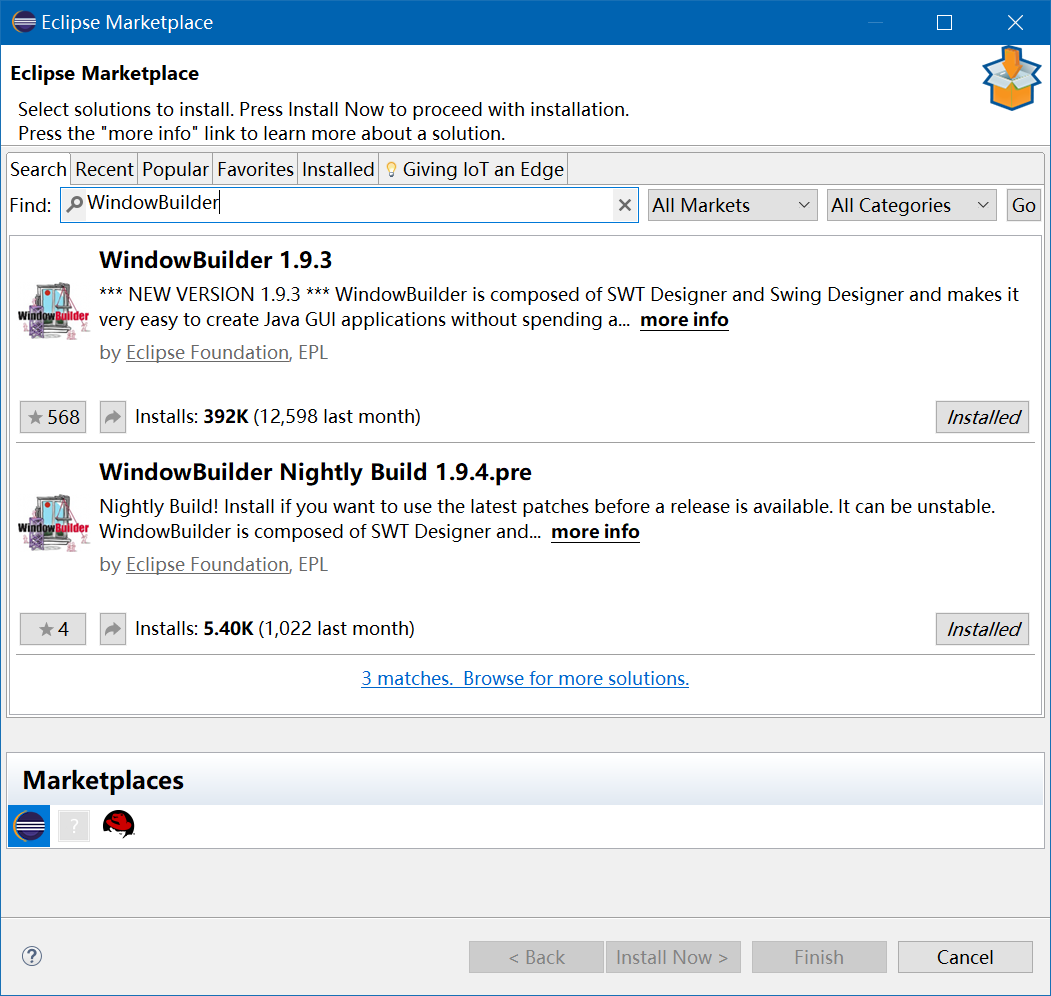
Task: Click the lightbulb on Giving IoT an Edge
Action: click(x=390, y=169)
